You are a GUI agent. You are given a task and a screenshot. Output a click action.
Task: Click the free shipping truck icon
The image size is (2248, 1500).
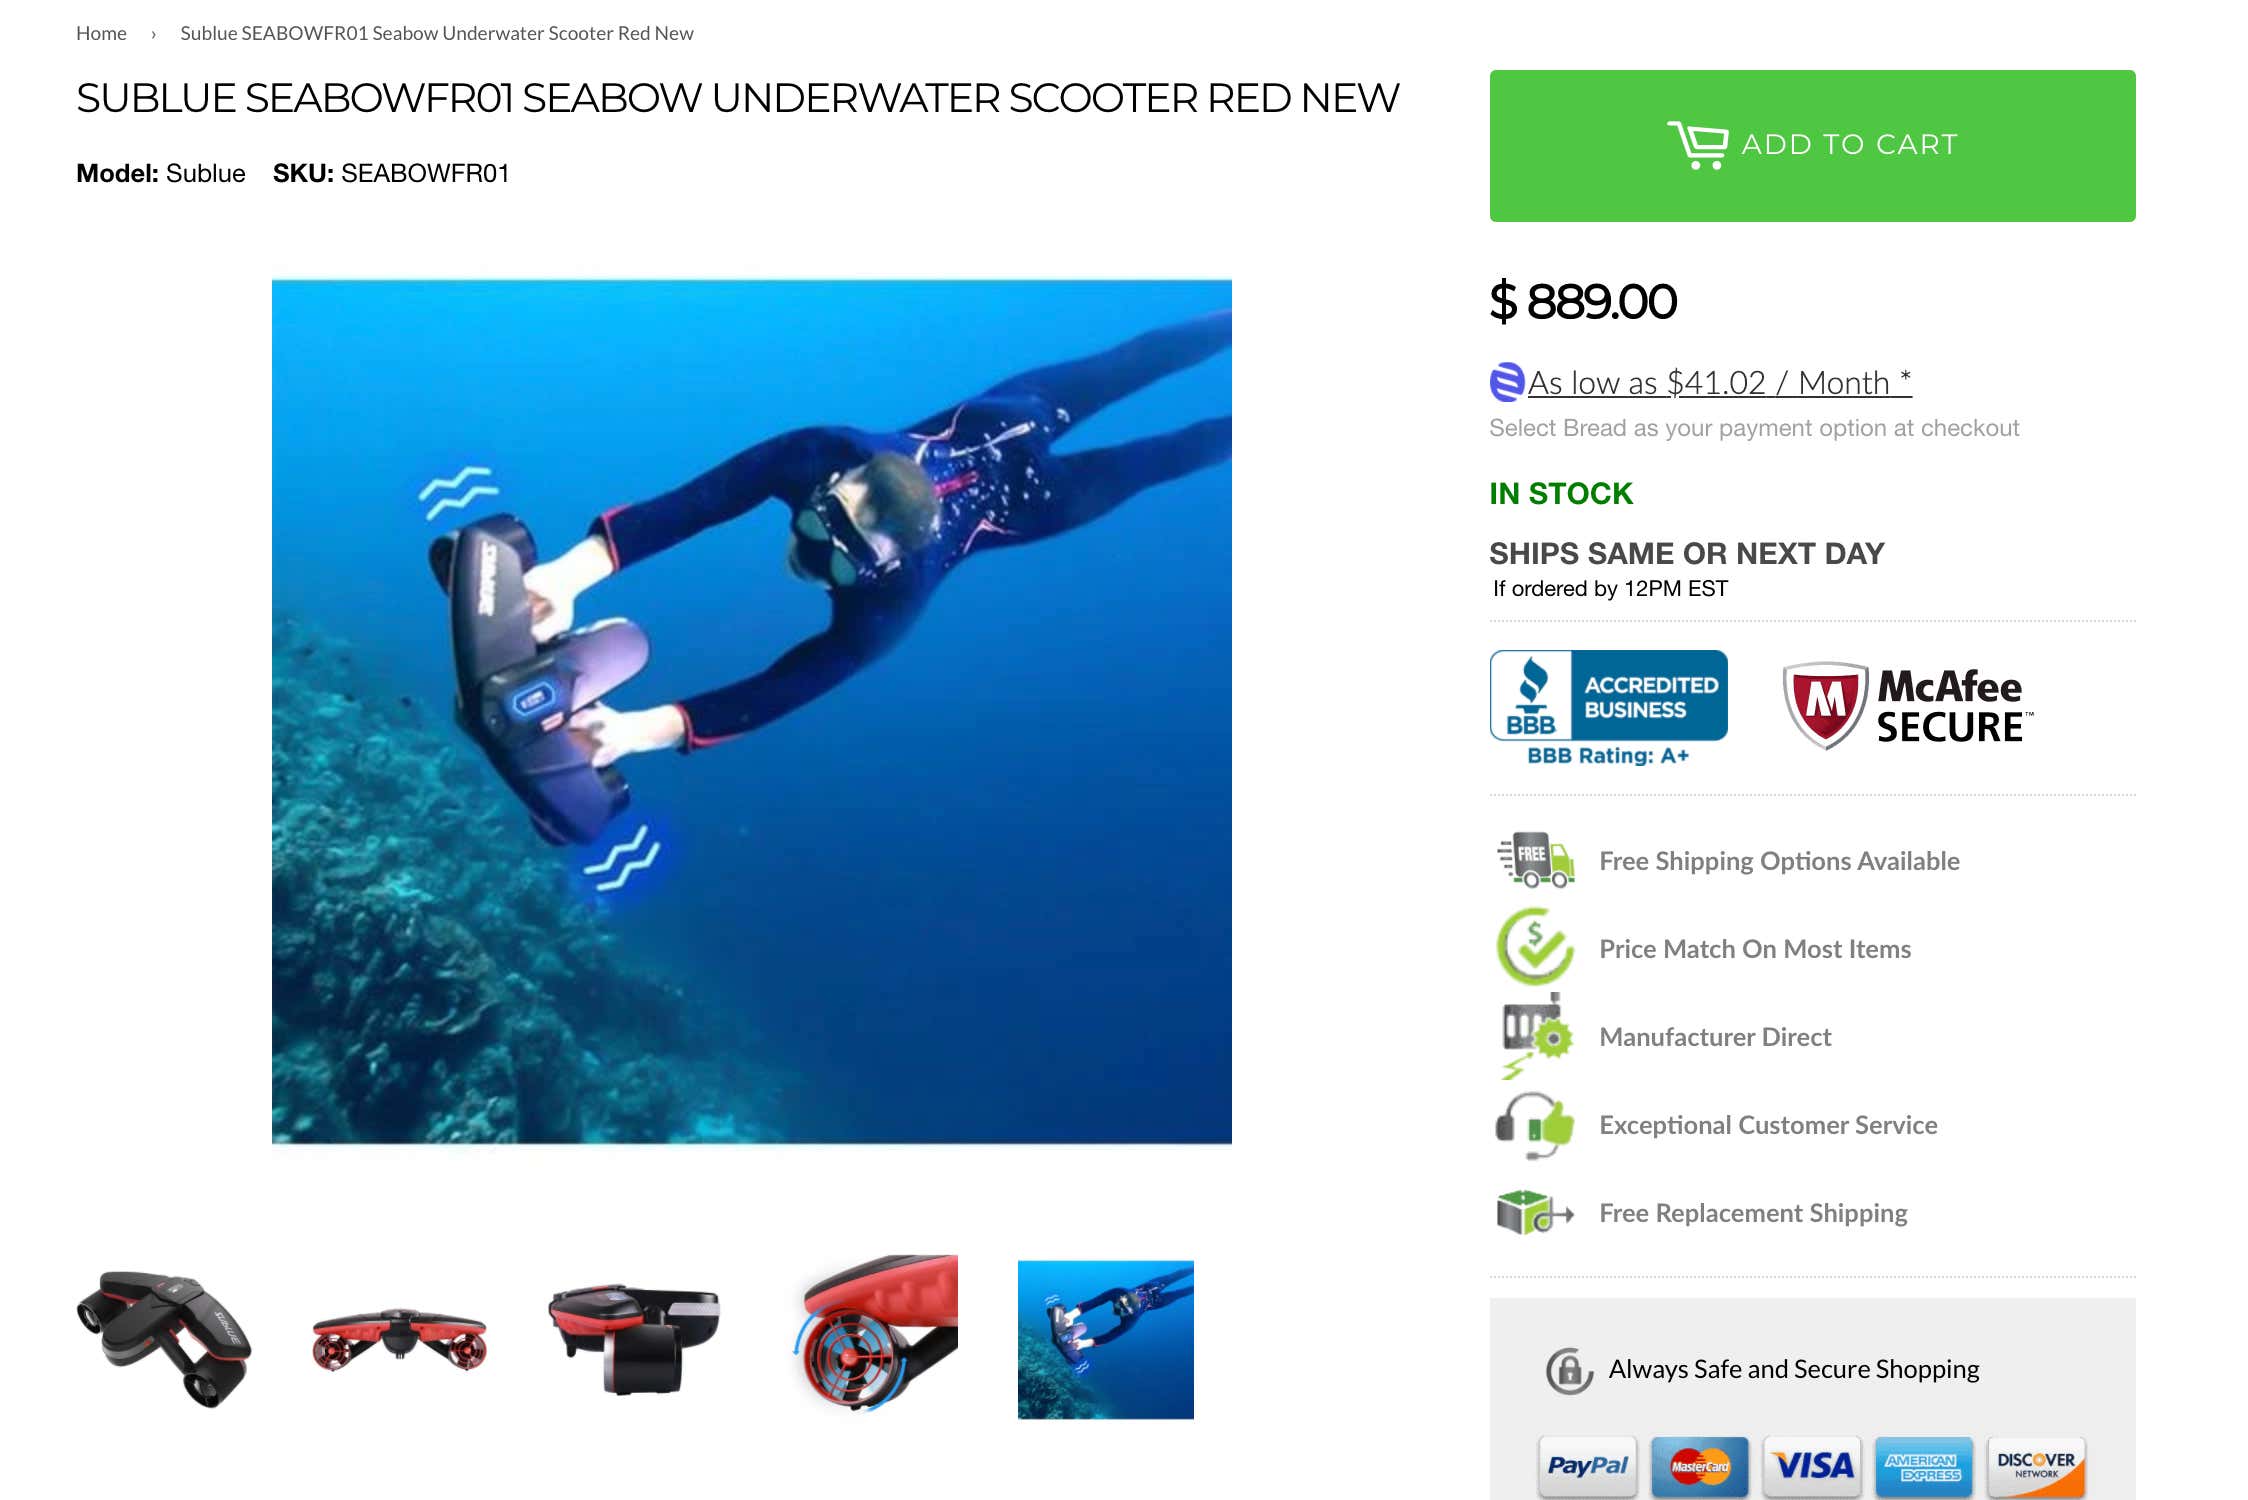(x=1536, y=860)
